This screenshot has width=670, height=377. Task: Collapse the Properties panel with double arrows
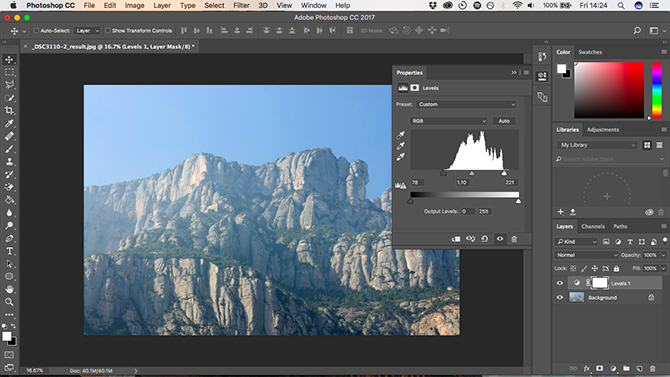pos(514,73)
